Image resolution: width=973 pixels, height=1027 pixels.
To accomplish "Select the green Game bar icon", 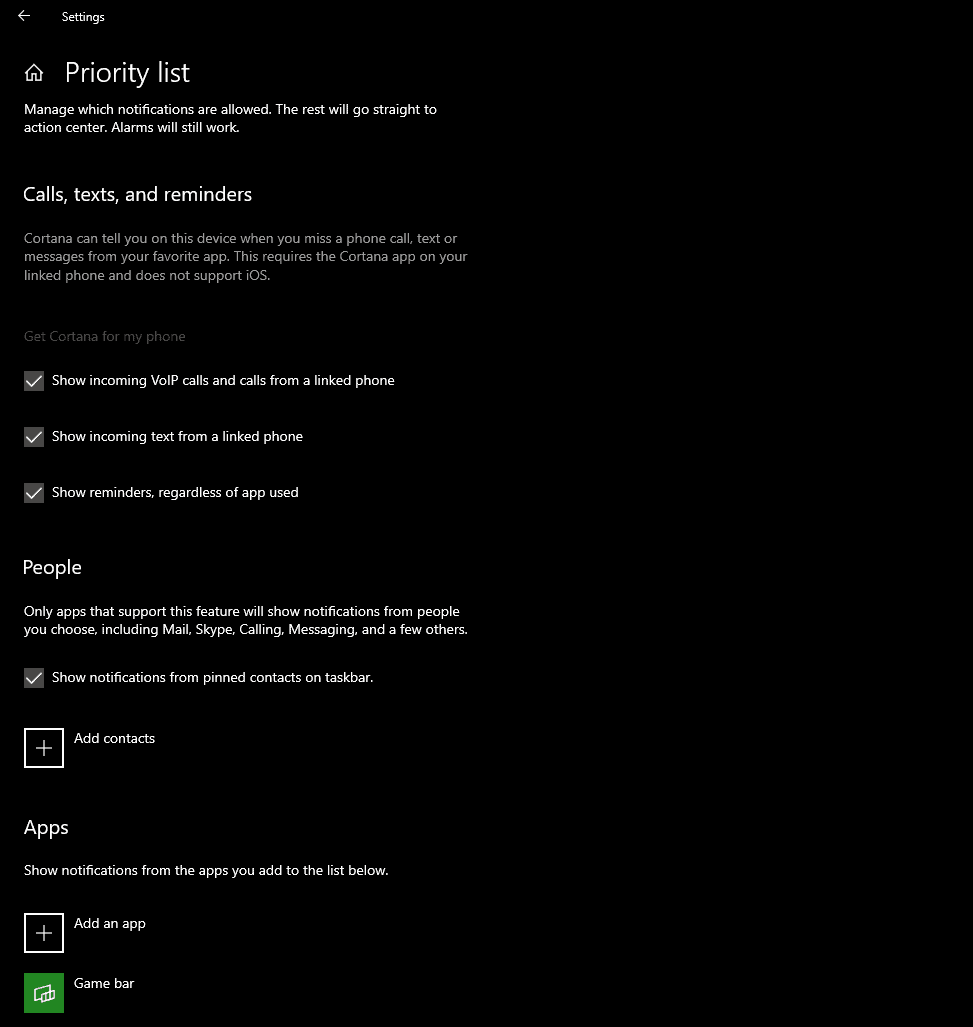I will pos(44,993).
